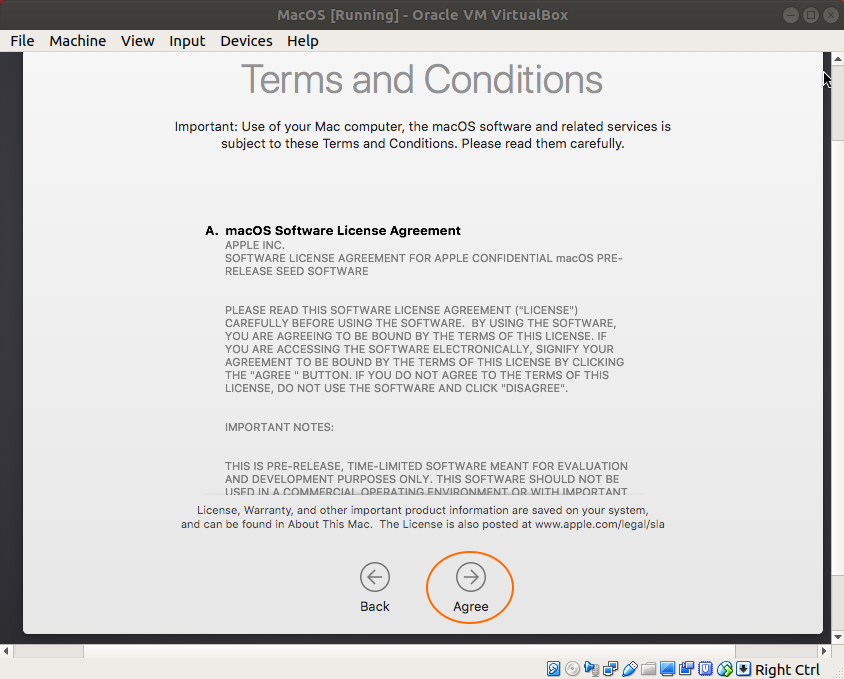Close the VirtualBox window
The image size is (844, 679).
tap(831, 15)
